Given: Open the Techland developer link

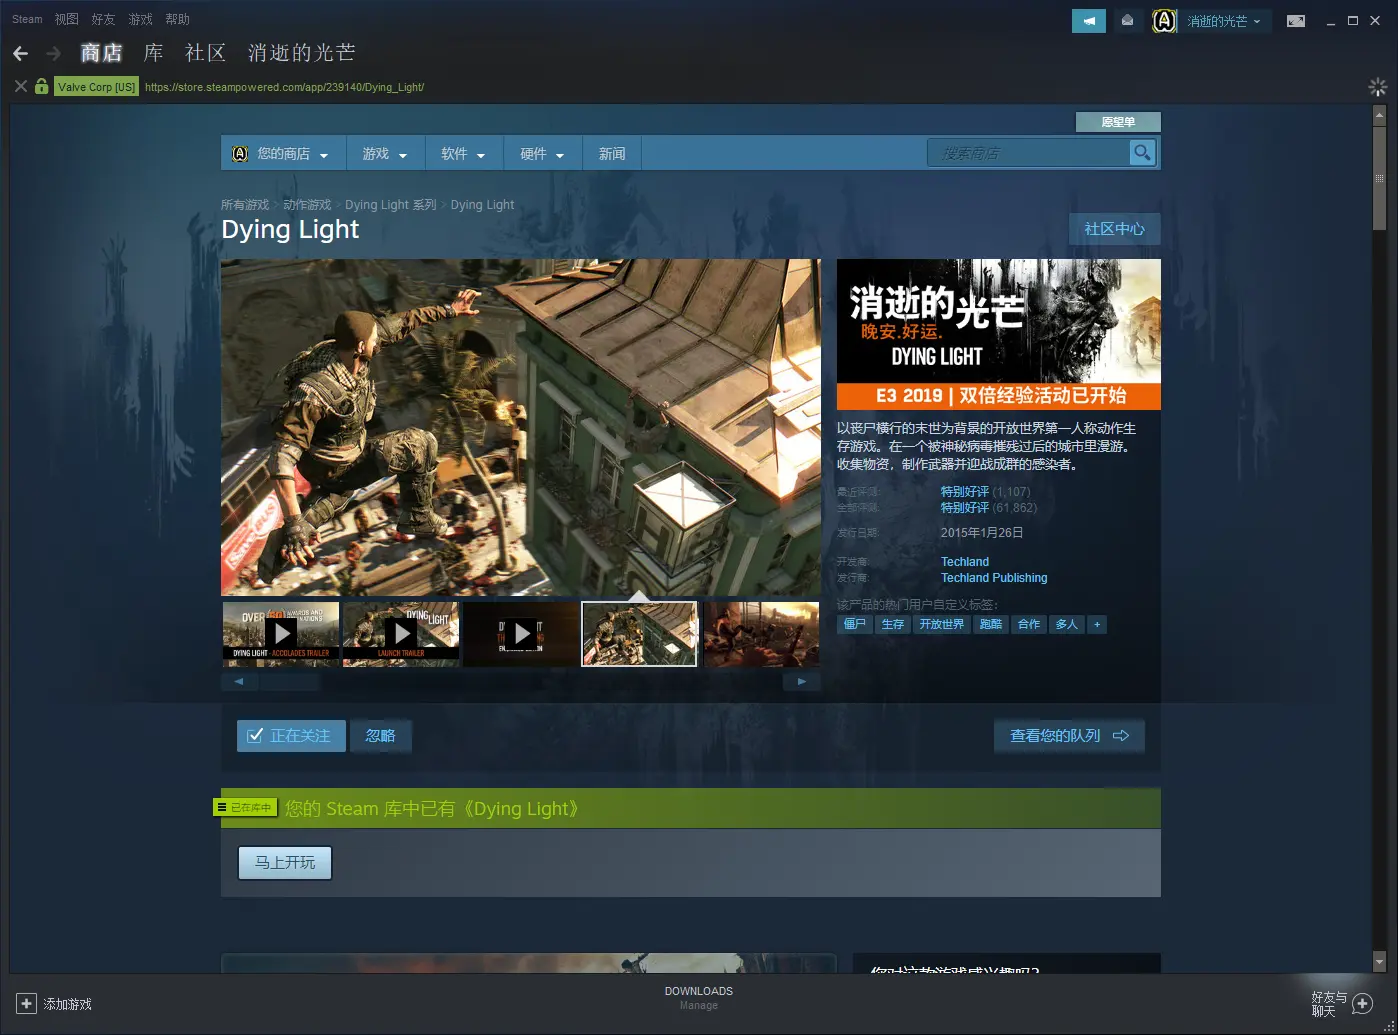Looking at the screenshot, I should 964,562.
